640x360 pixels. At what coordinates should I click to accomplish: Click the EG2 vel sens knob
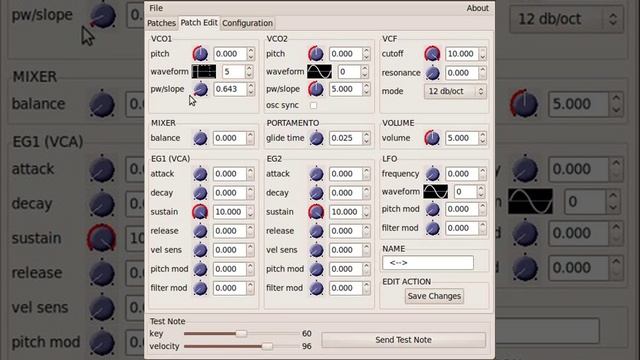pyautogui.click(x=316, y=250)
